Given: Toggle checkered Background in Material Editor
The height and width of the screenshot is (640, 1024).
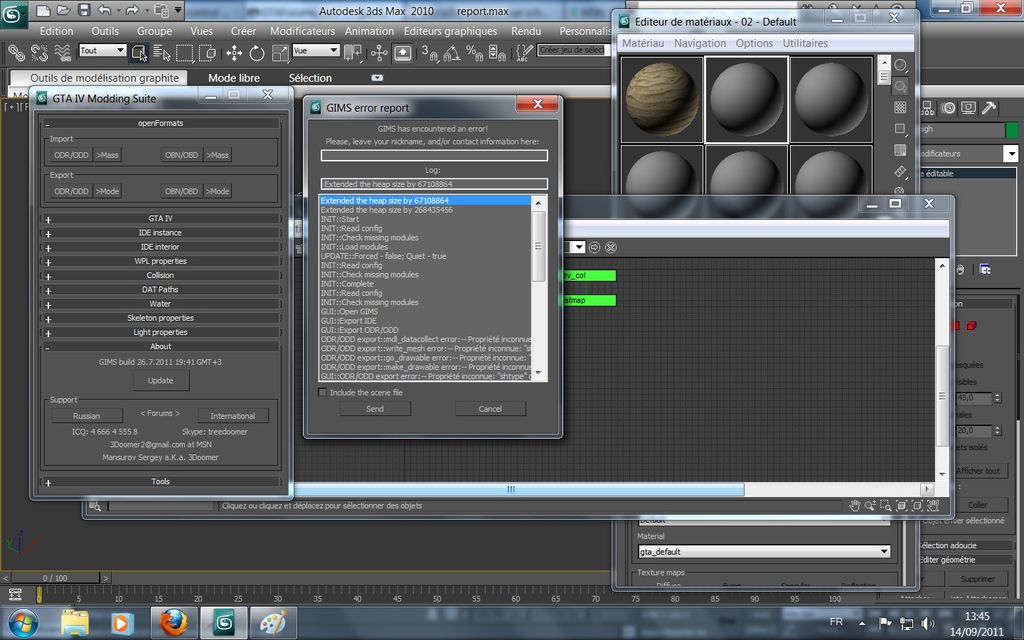Looking at the screenshot, I should pos(900,108).
